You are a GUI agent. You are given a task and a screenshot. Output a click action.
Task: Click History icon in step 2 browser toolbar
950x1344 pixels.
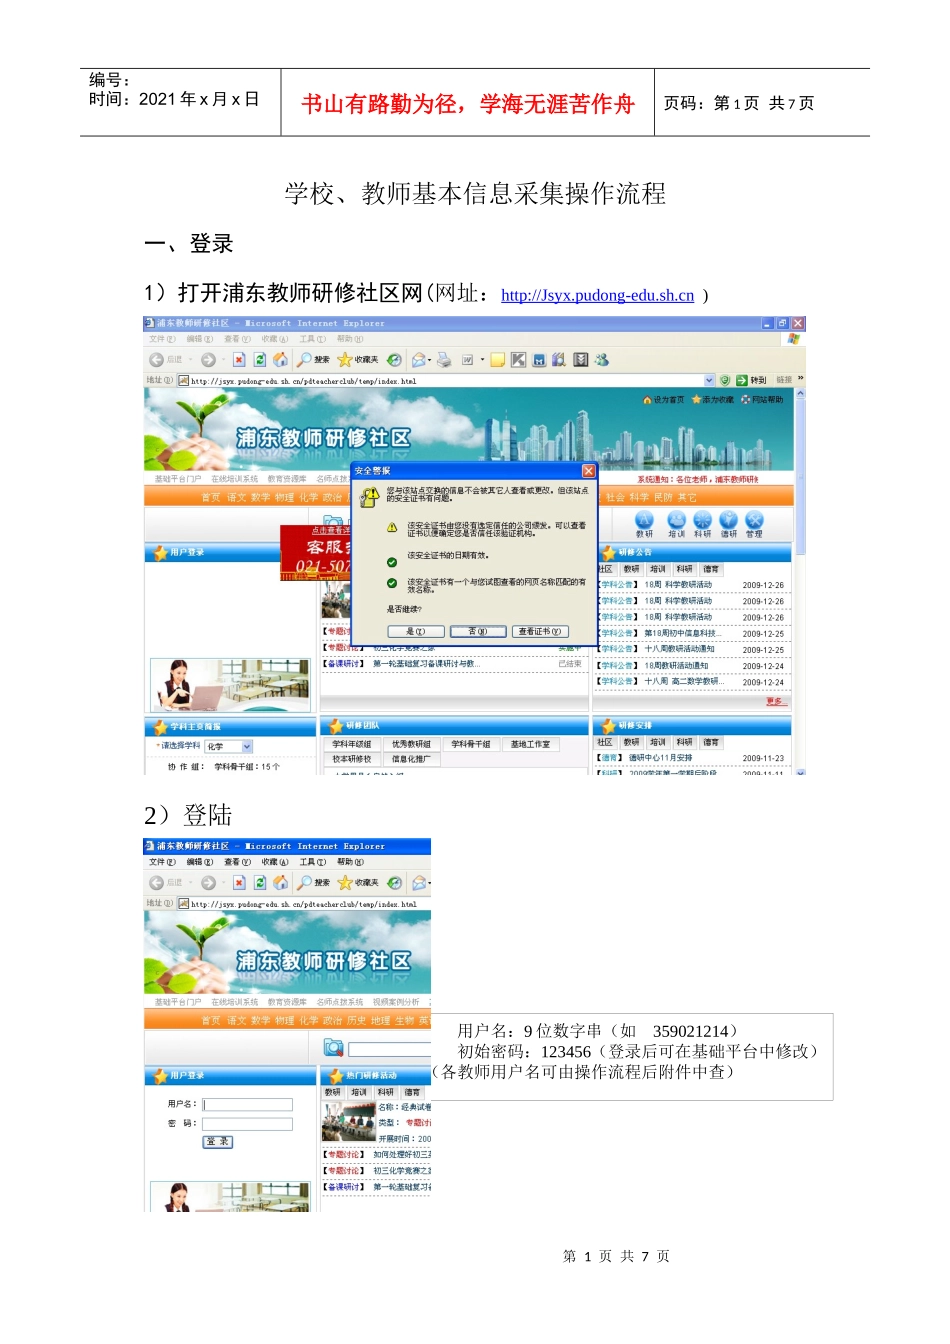(x=394, y=883)
